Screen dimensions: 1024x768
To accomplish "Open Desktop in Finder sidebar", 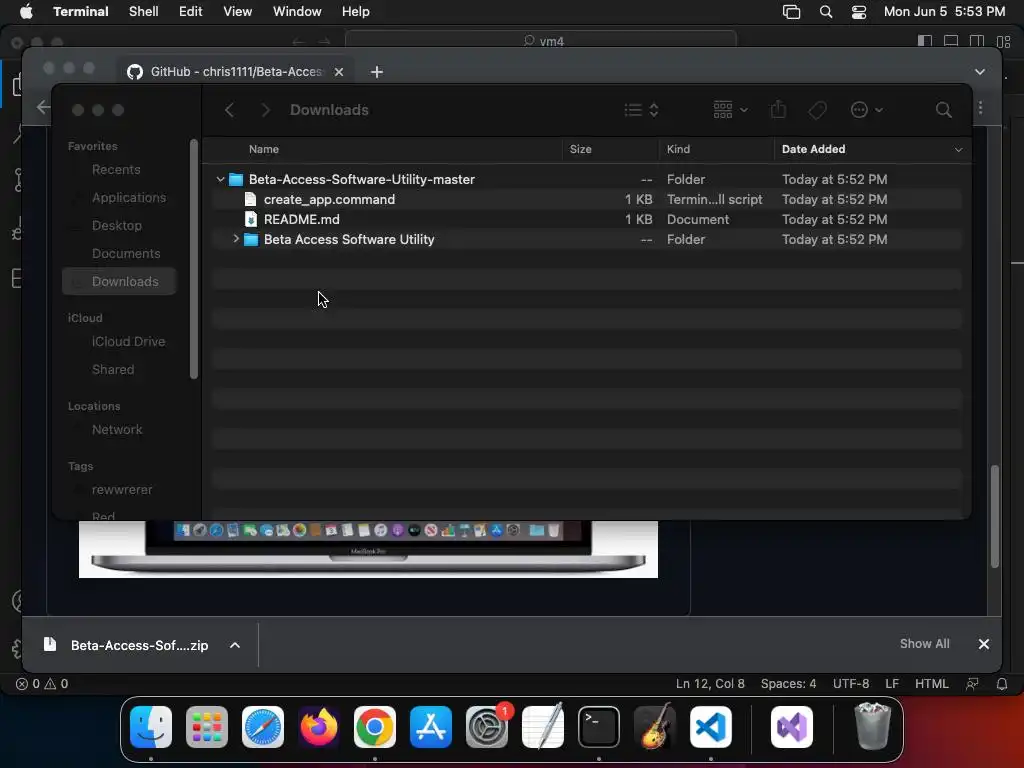I will 116,225.
